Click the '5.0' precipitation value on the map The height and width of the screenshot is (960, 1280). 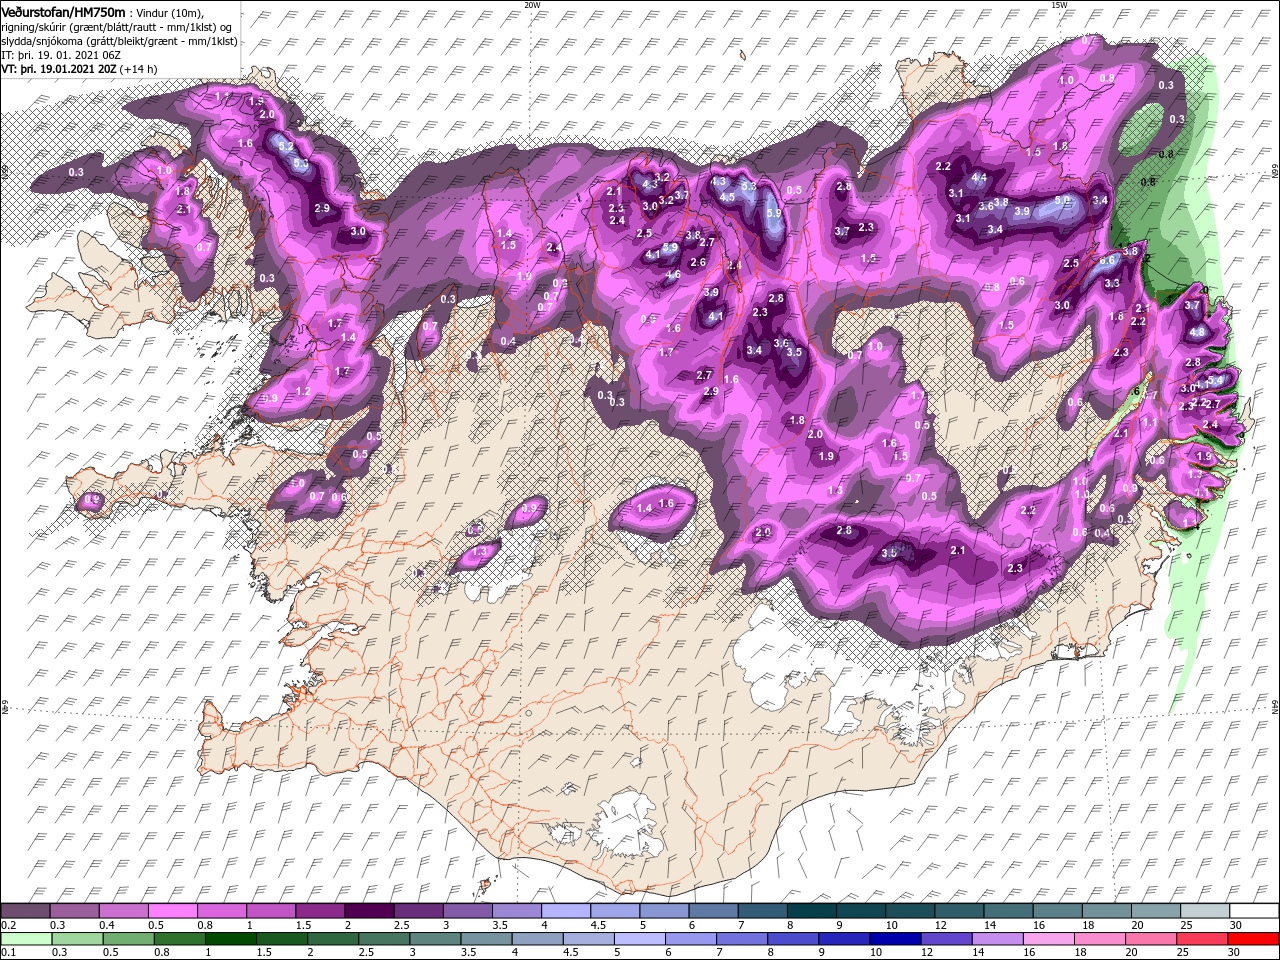[1063, 201]
